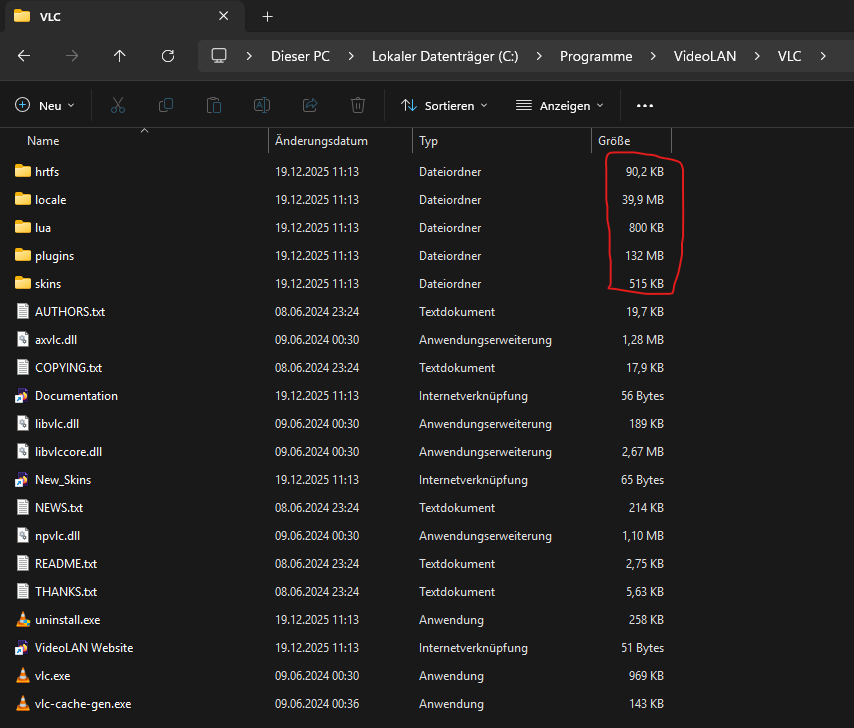Go to VideoLAN breadcrumb

tap(705, 56)
